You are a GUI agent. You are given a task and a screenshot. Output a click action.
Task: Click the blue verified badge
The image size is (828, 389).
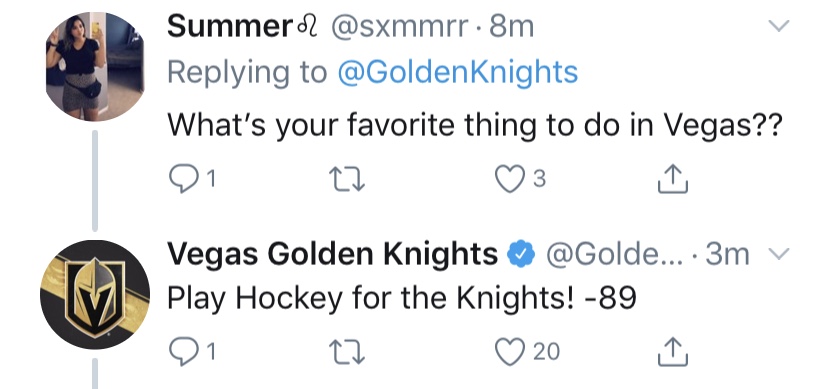click(x=521, y=254)
